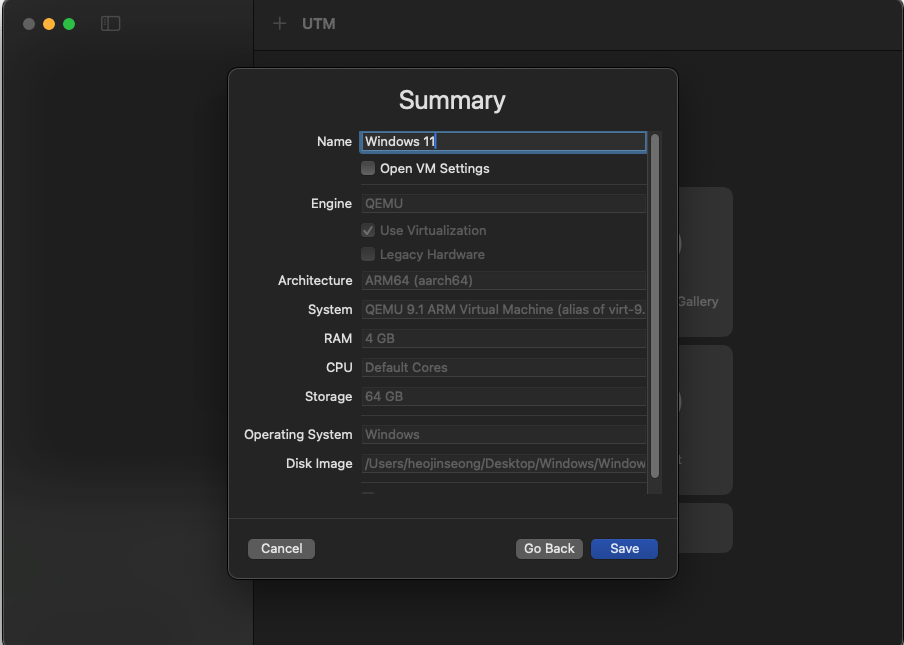
Task: Click the Architecture field ARM64 (aarch64)
Action: (x=503, y=281)
